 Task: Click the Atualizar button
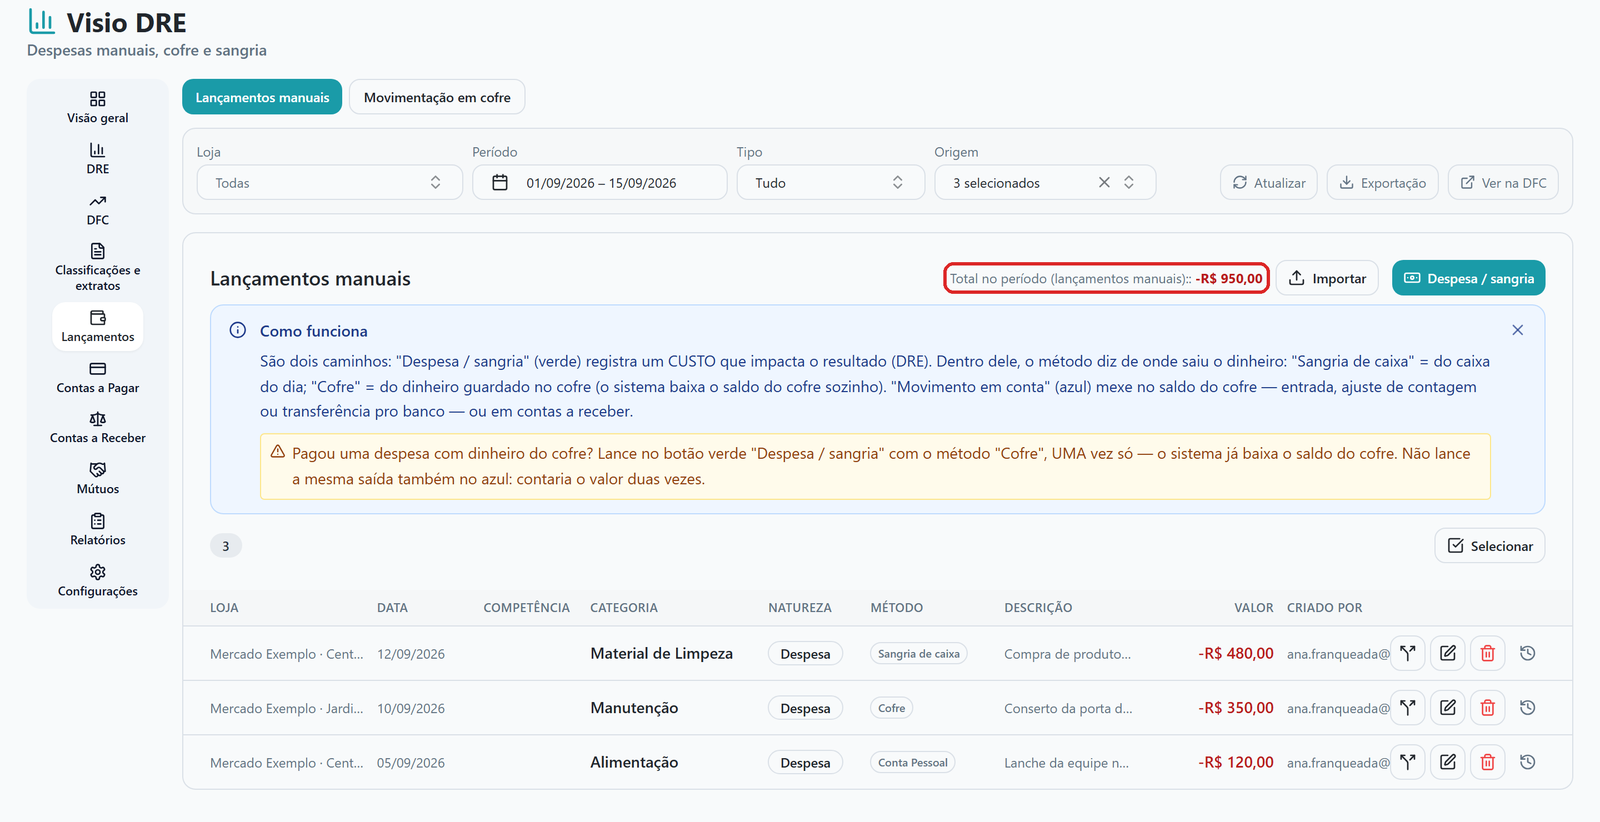click(x=1268, y=183)
